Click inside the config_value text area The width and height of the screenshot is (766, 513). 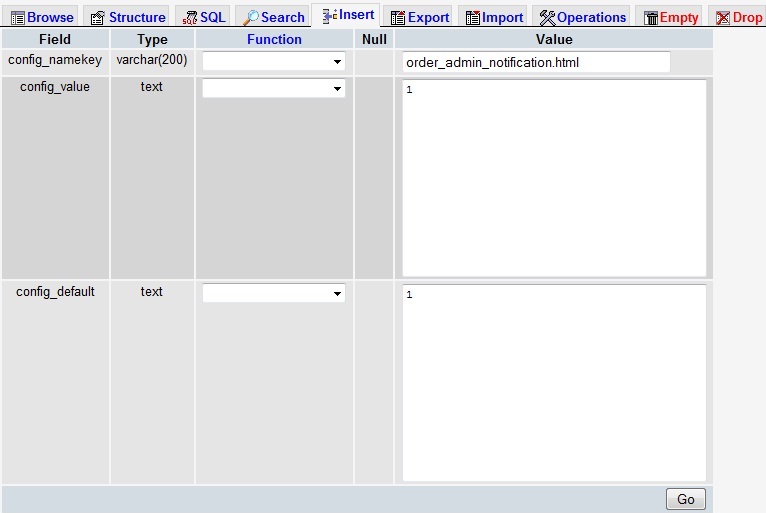[x=554, y=178]
